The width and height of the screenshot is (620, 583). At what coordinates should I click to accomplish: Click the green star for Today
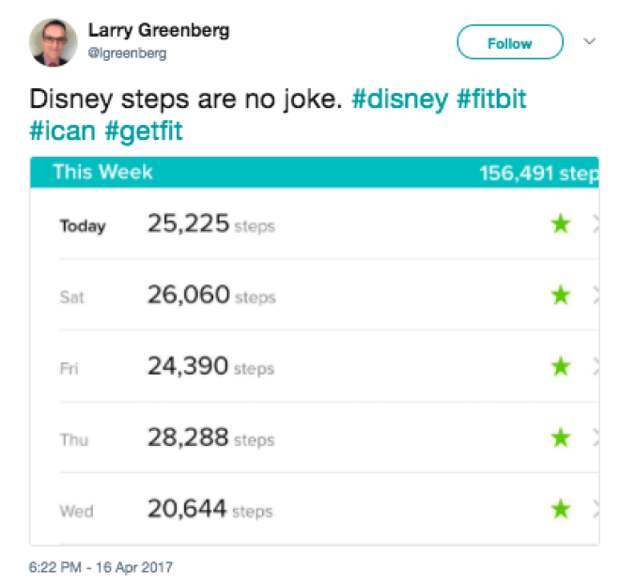(561, 224)
